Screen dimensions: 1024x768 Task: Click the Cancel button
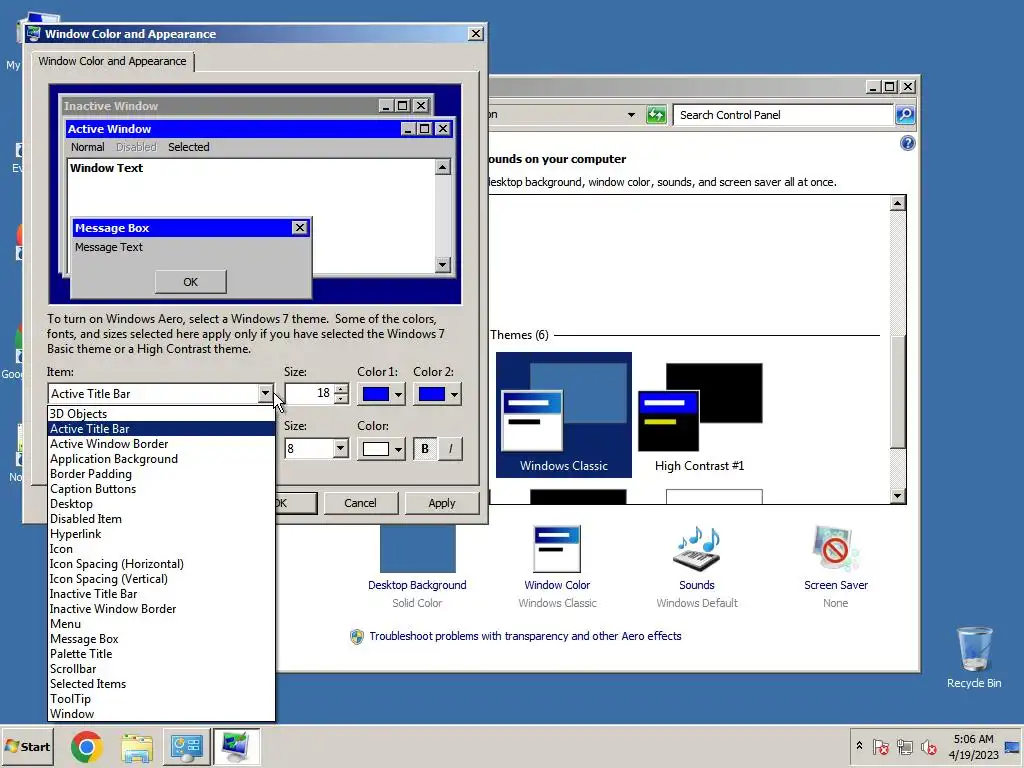point(360,504)
